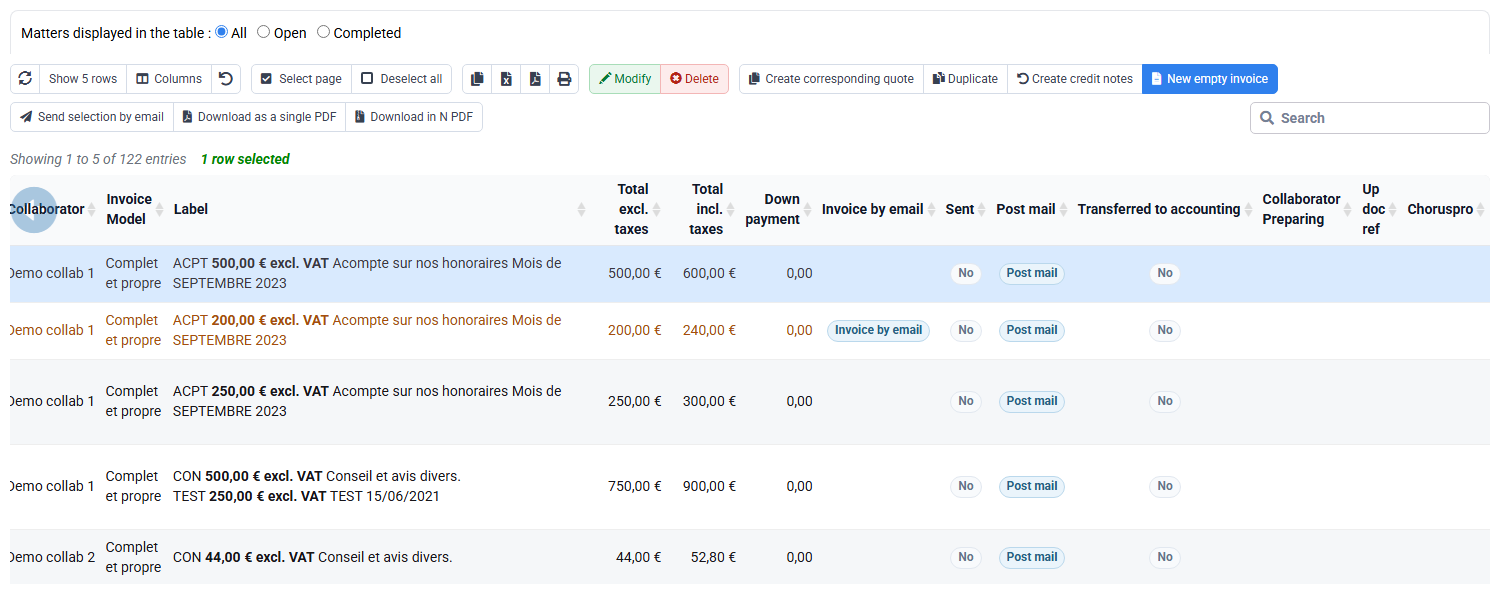Image resolution: width=1500 pixels, height=604 pixels.
Task: Click the reset table undo icon
Action: 226,79
